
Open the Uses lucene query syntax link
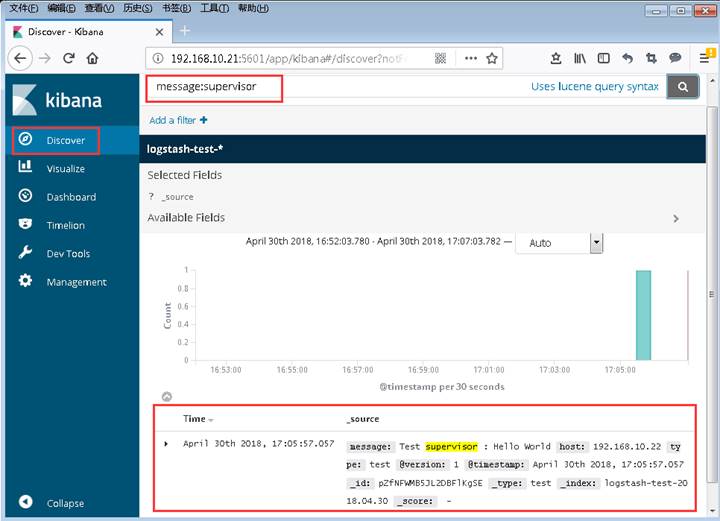point(594,87)
